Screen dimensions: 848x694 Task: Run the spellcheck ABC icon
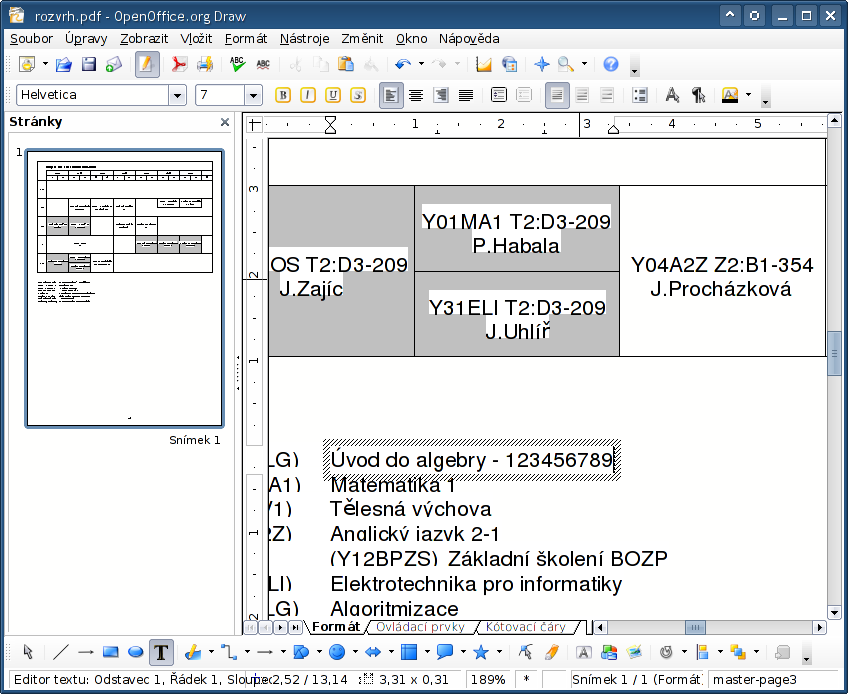(237, 64)
